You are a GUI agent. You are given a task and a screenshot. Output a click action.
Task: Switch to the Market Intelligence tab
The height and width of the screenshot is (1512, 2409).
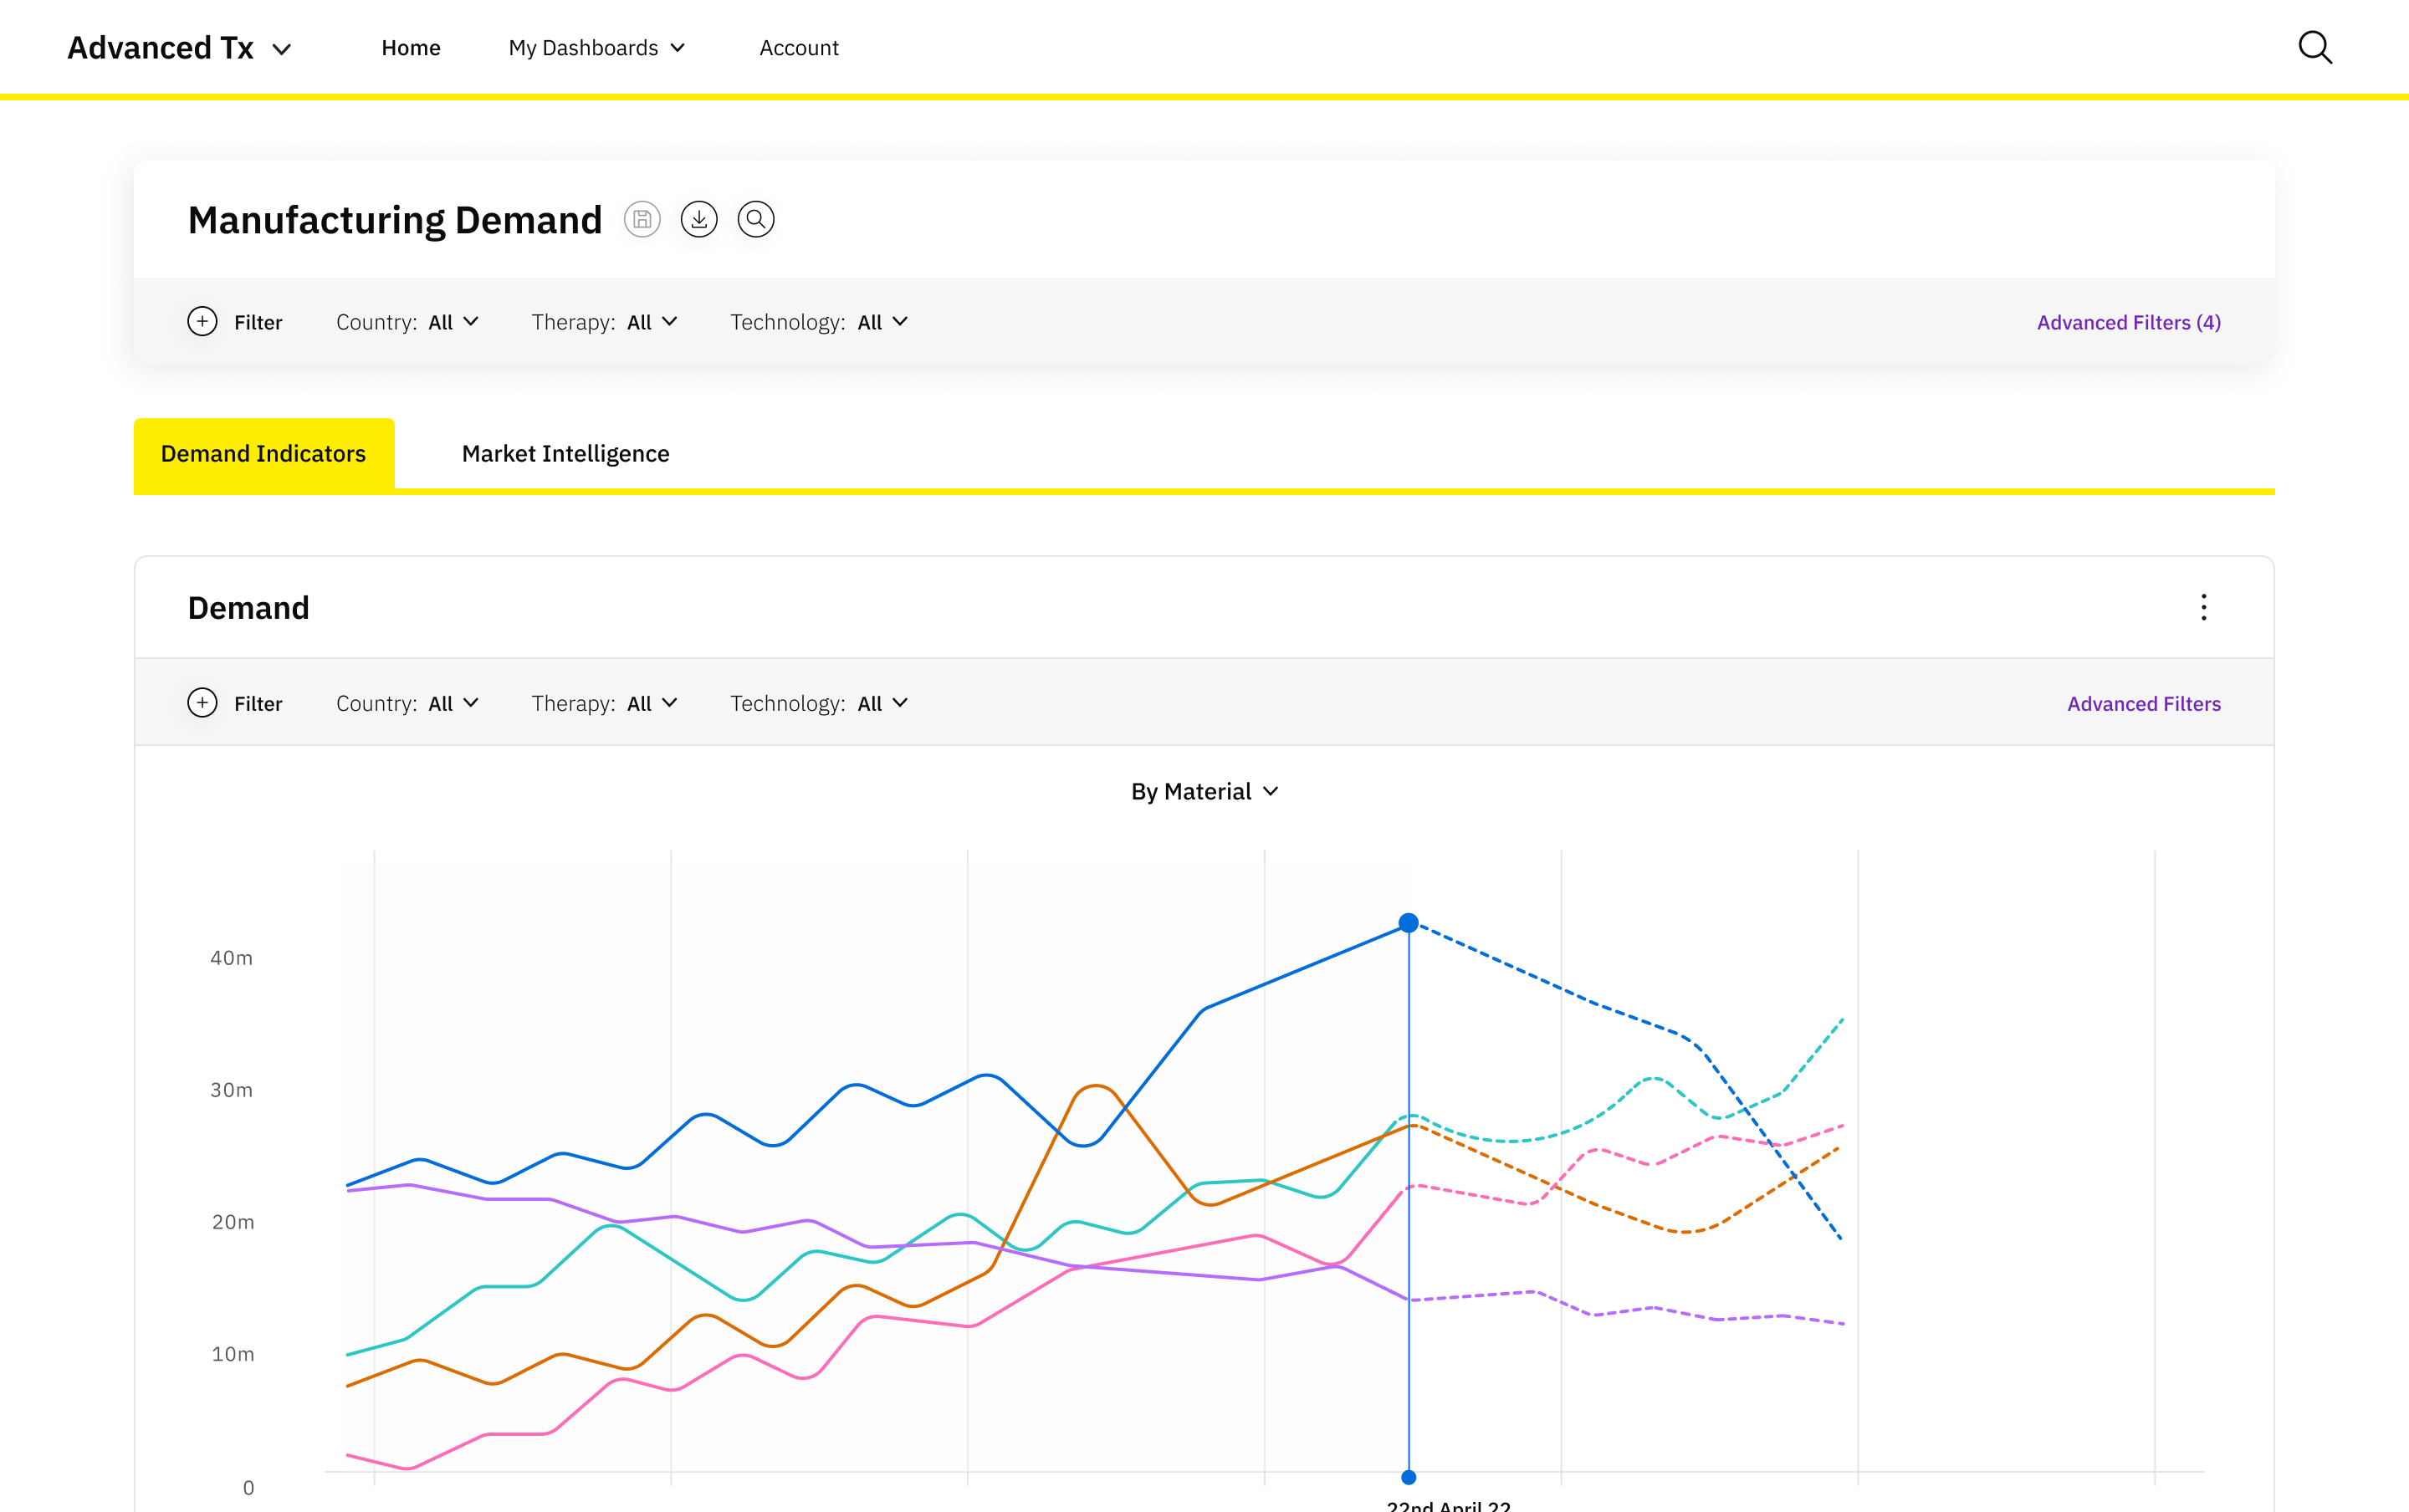[x=565, y=454]
